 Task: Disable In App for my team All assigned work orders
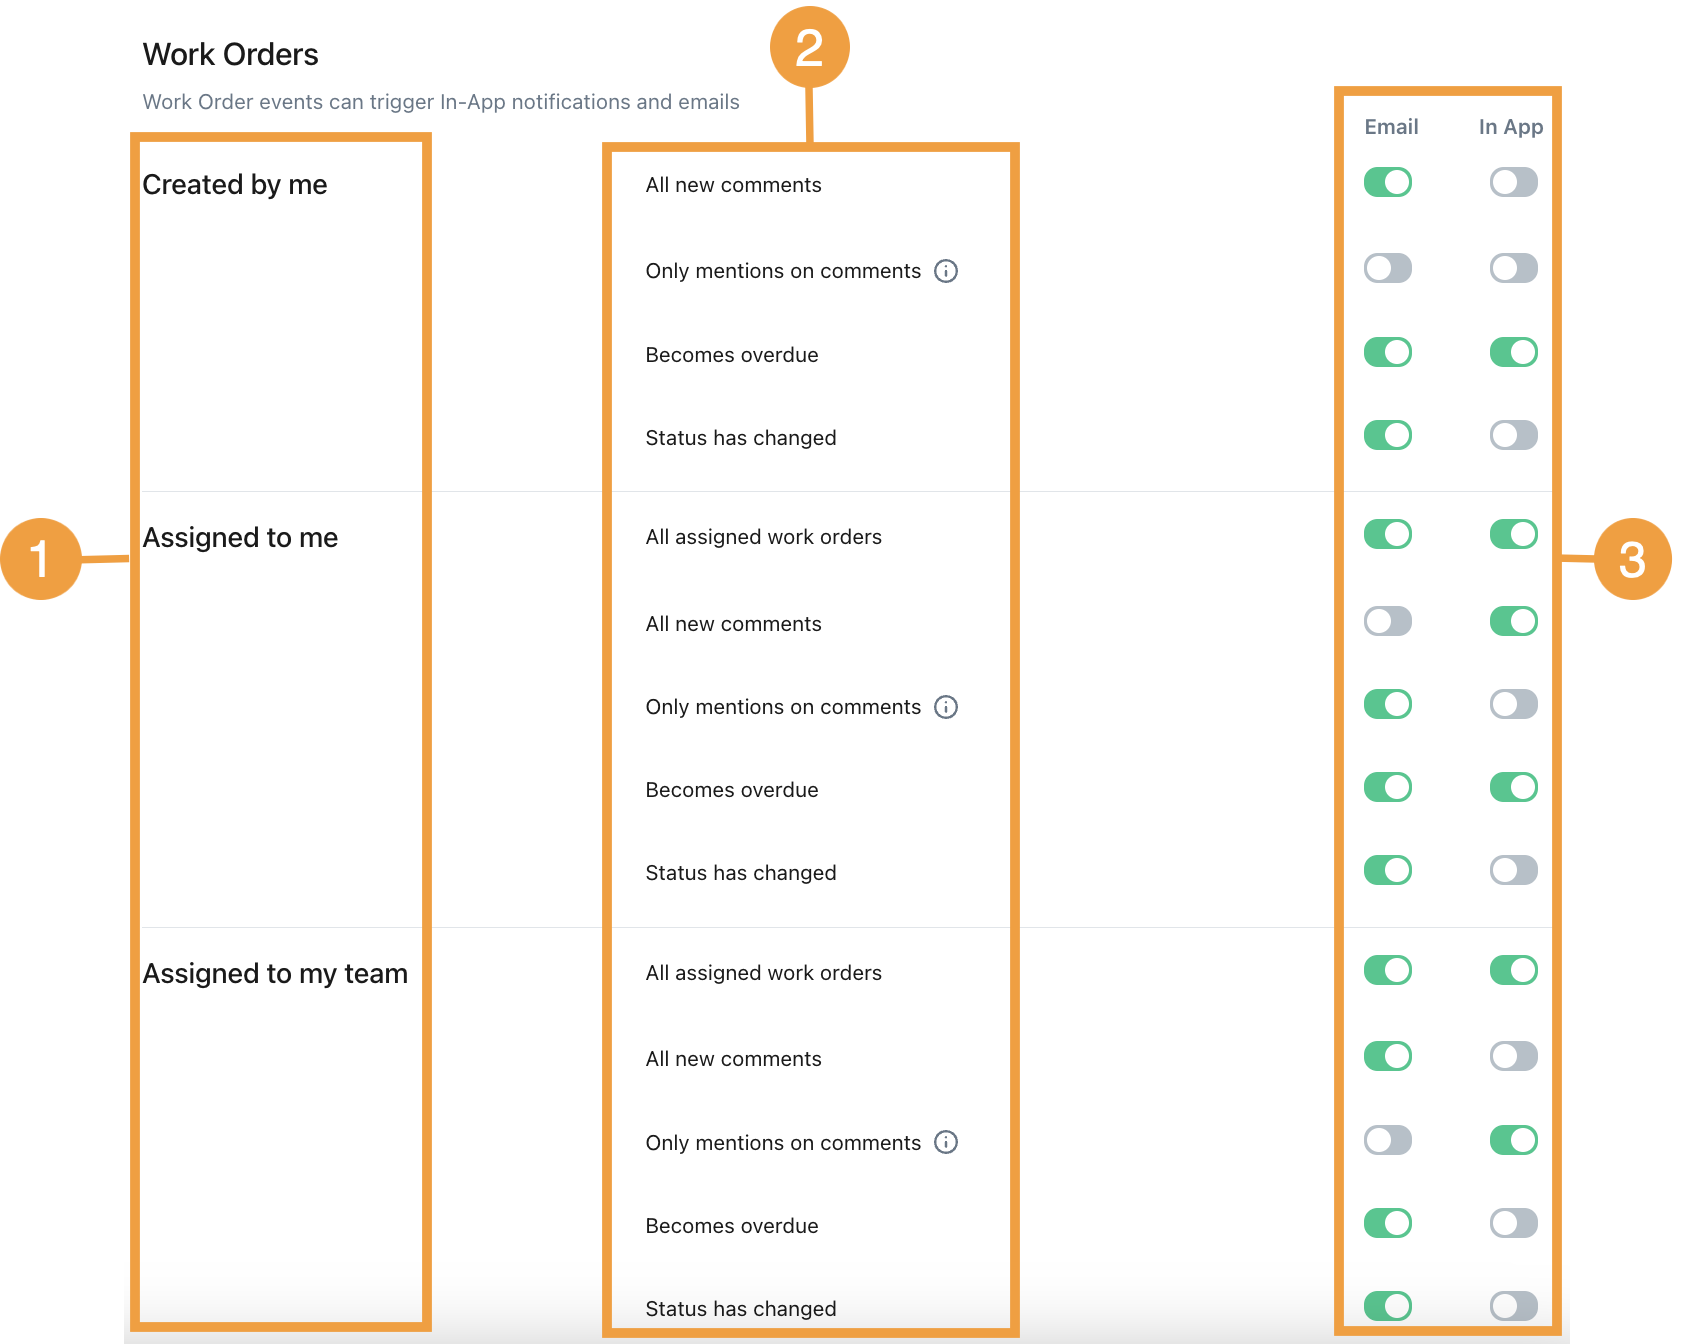tap(1514, 970)
